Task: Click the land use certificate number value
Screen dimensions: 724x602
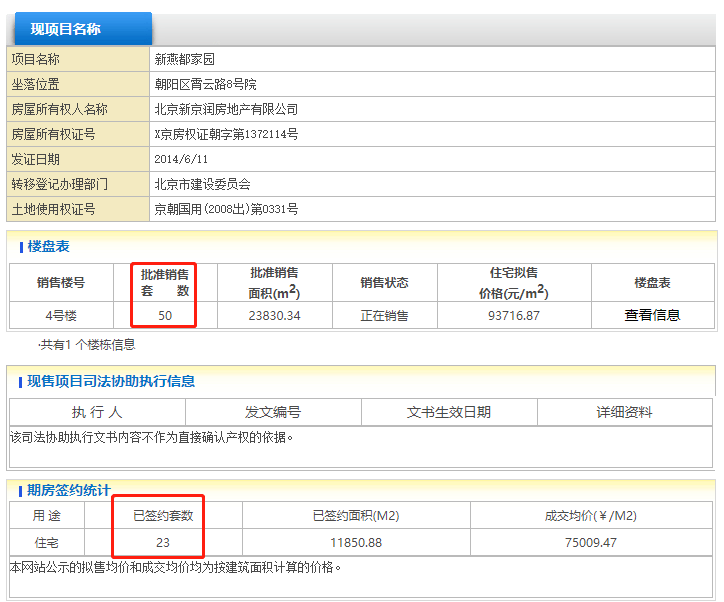Action: [226, 209]
